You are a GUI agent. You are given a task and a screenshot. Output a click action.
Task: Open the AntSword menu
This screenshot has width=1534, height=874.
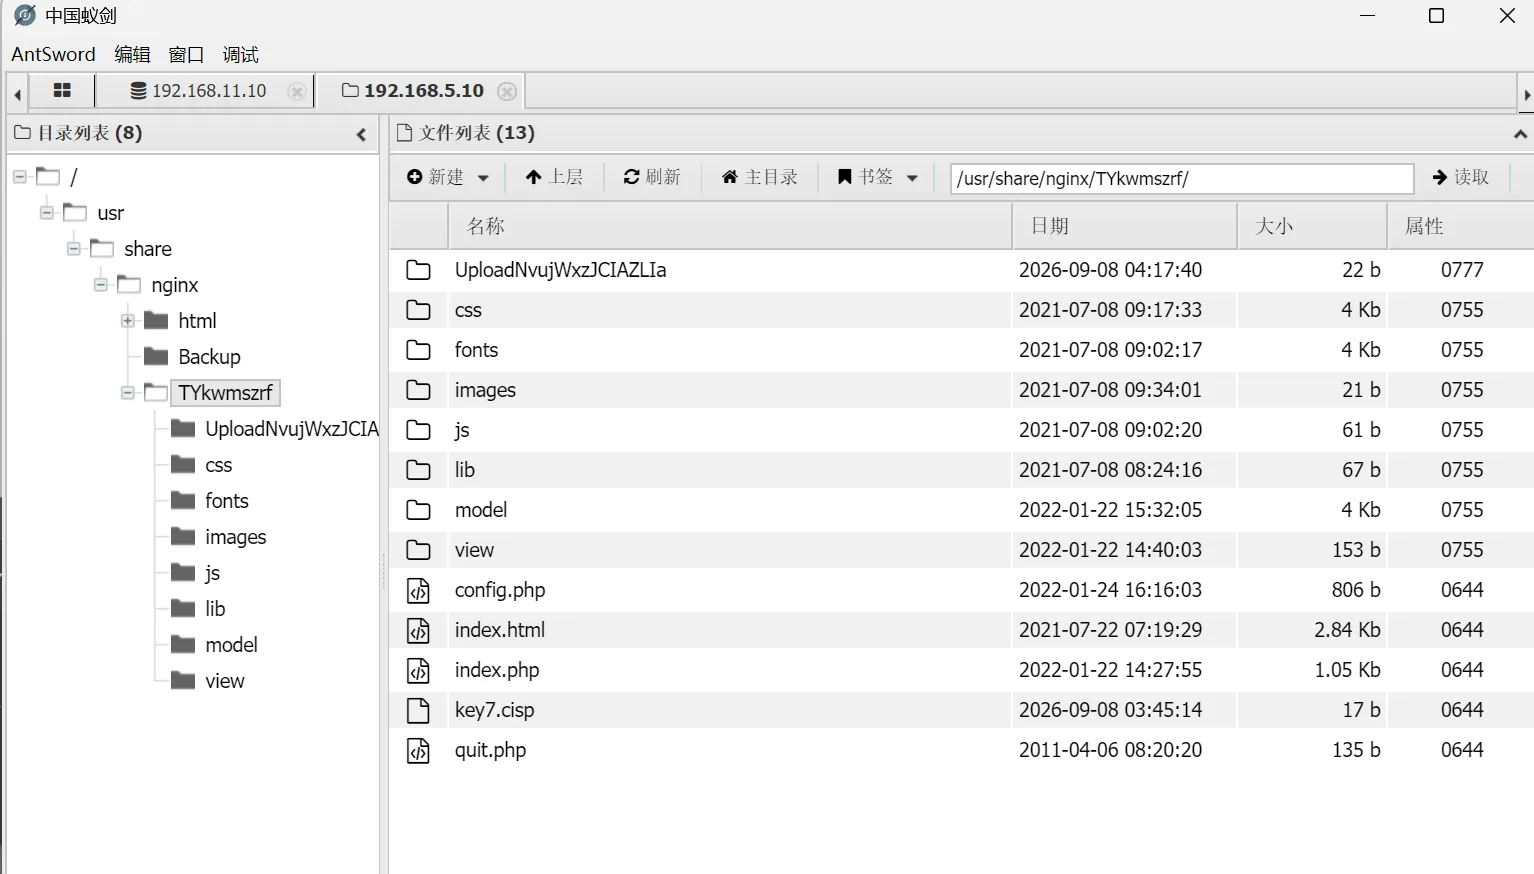[x=54, y=54]
